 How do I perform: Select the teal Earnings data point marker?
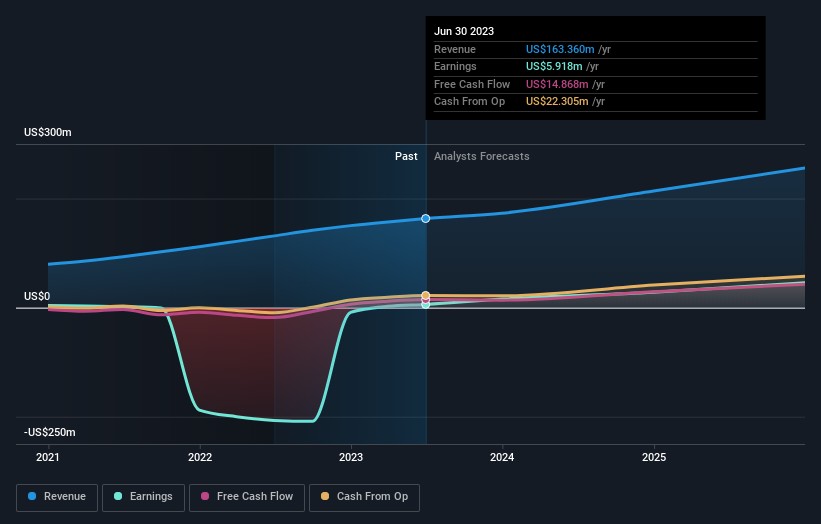click(x=426, y=305)
